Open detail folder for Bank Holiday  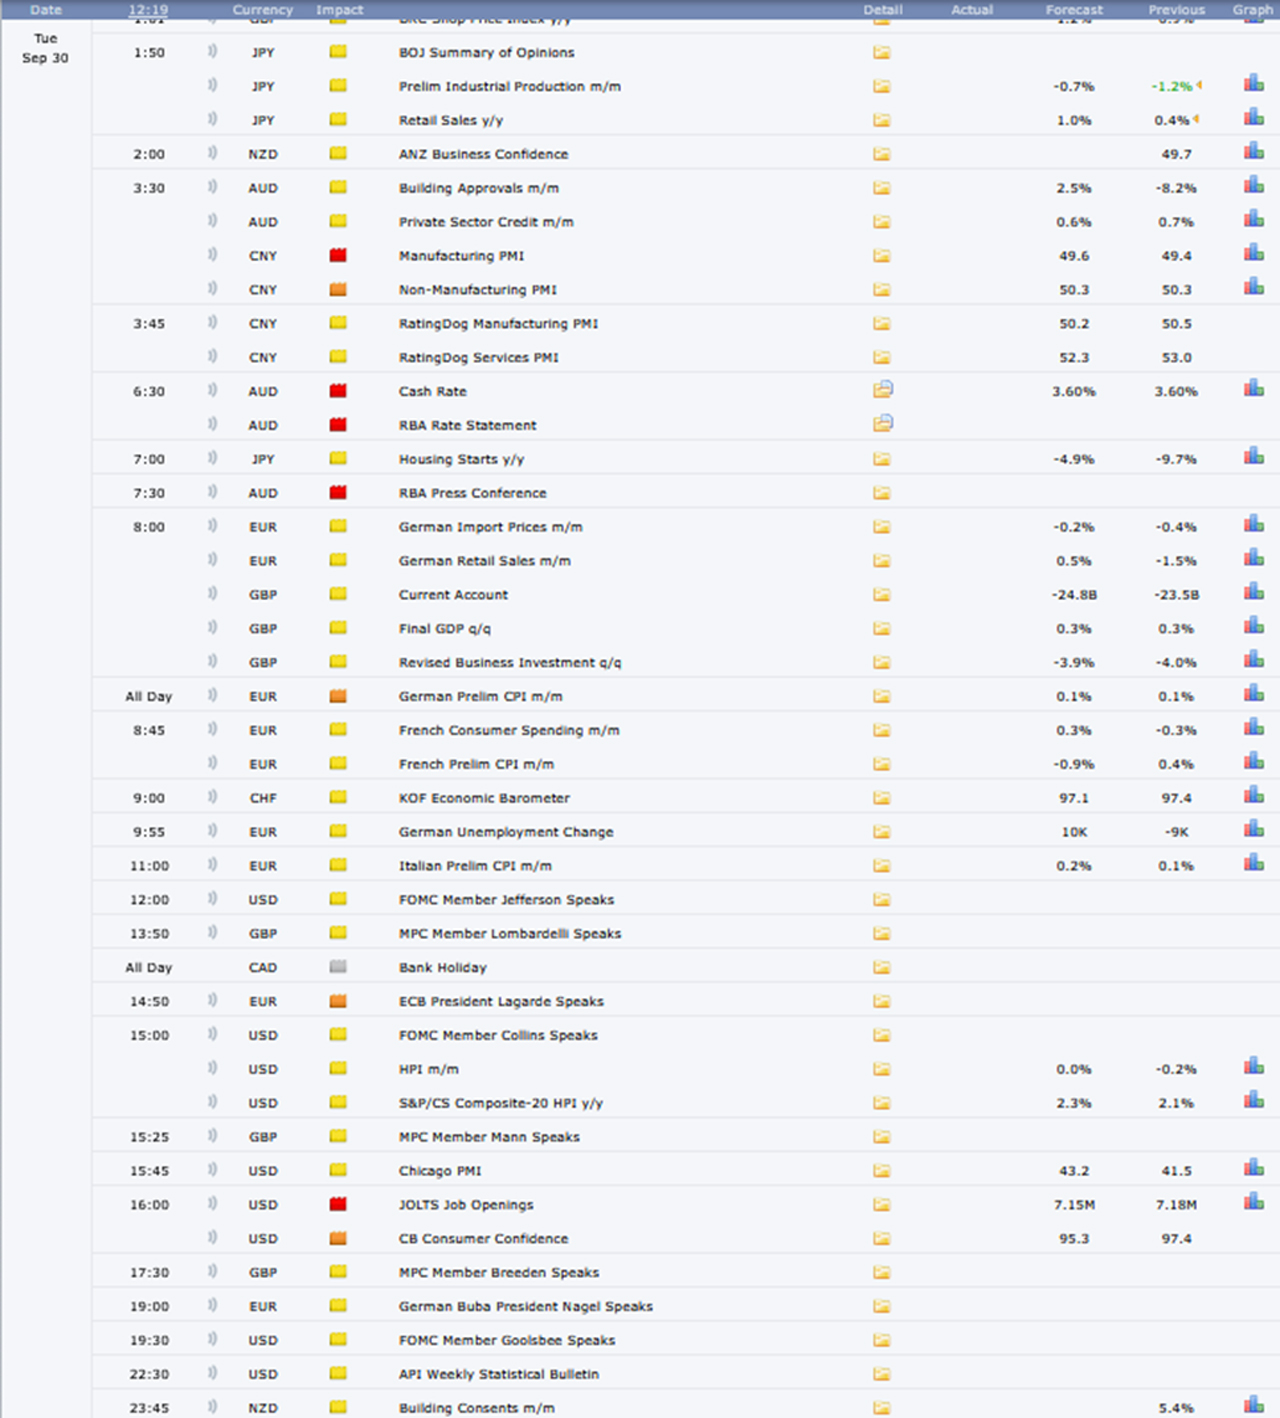pos(881,968)
